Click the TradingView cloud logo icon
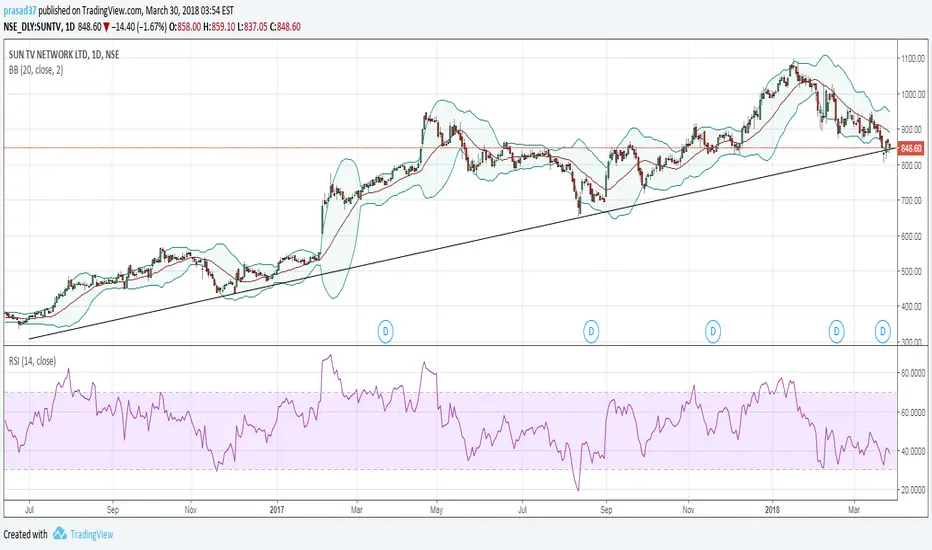 coord(59,533)
